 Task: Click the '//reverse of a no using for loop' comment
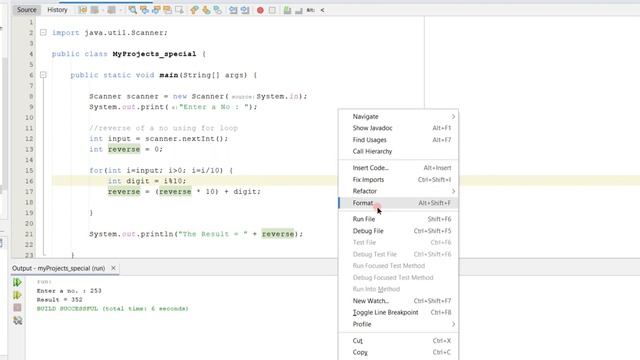[x=164, y=128]
